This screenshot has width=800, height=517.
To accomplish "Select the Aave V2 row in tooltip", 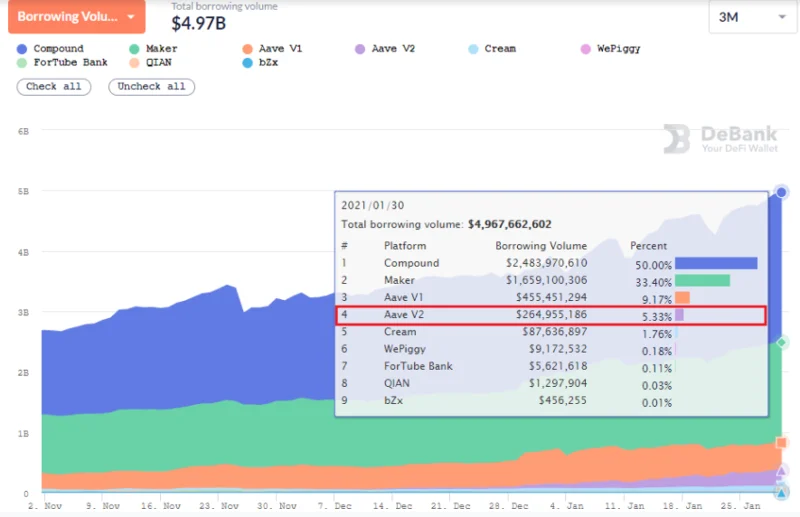I will pos(551,315).
